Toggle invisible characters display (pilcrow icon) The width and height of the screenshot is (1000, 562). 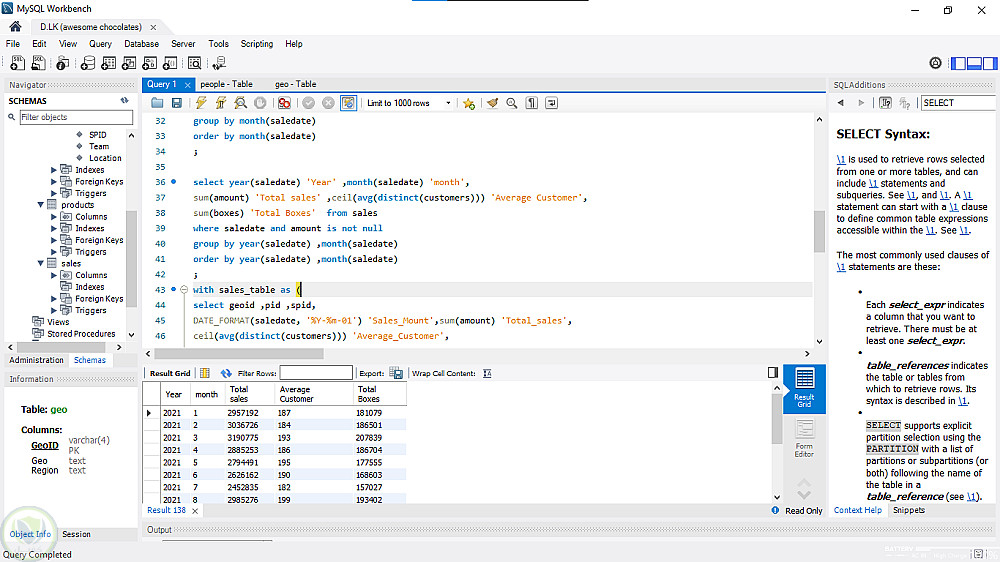pyautogui.click(x=532, y=103)
